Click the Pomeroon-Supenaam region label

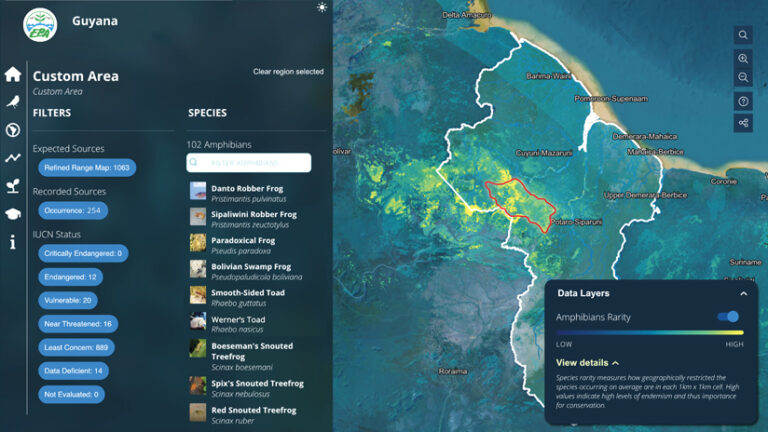(611, 99)
